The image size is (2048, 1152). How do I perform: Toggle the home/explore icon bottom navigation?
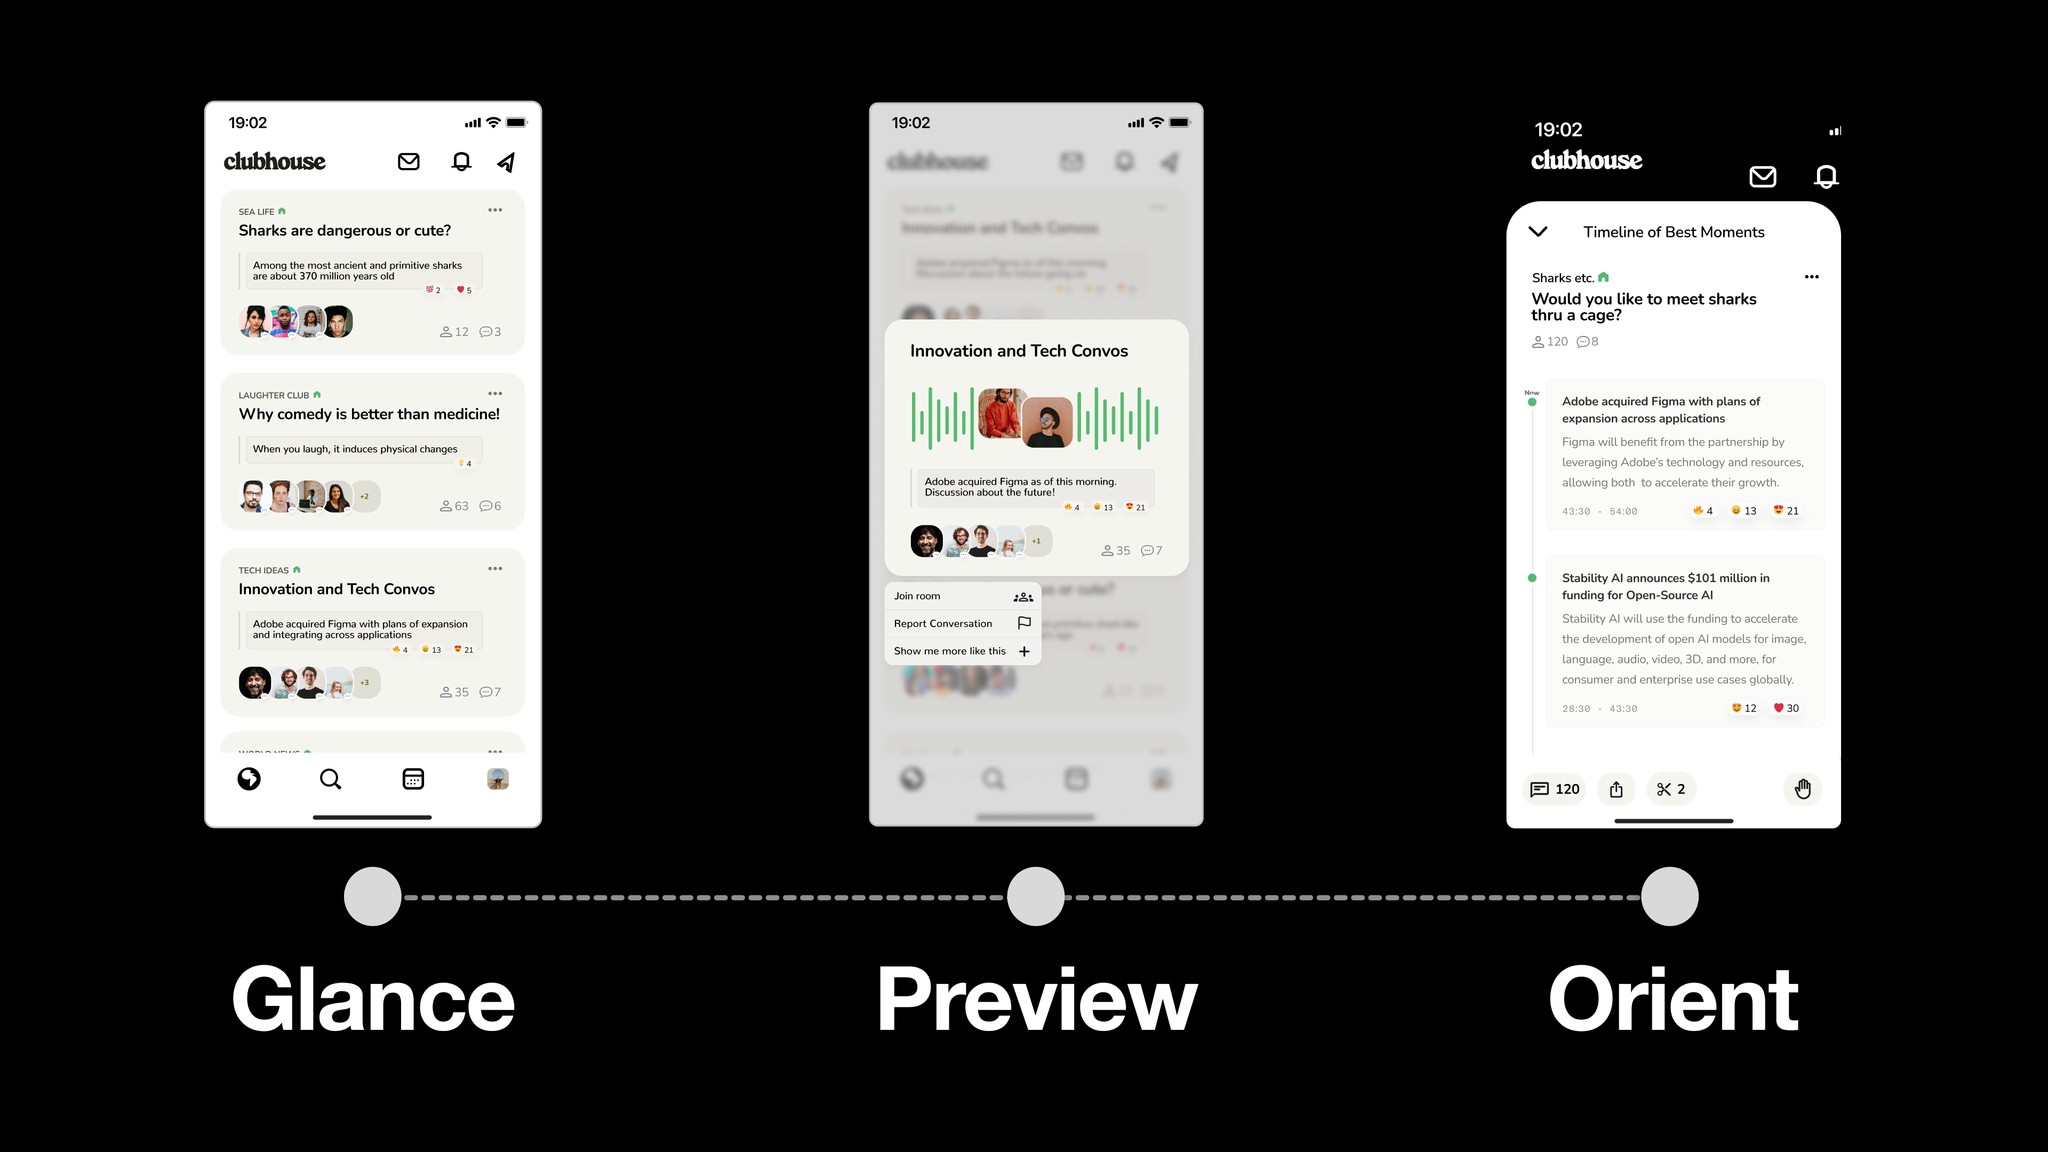click(249, 779)
